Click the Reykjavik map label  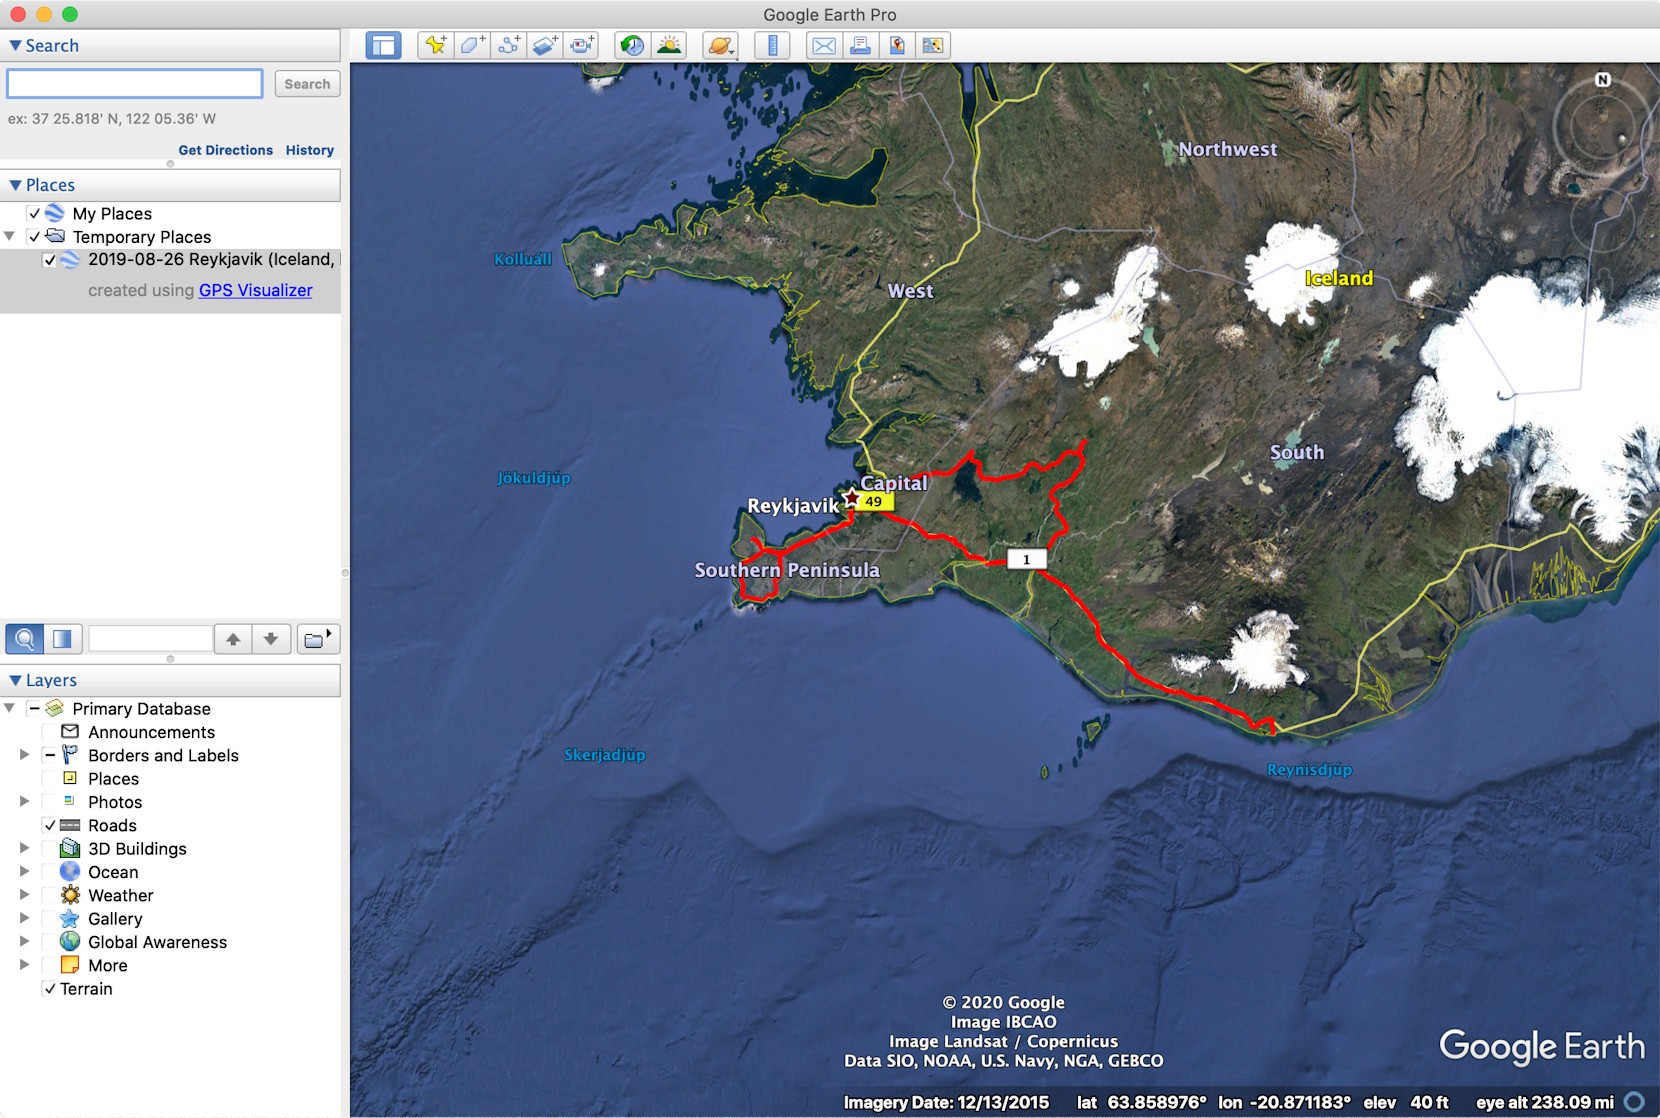(793, 506)
